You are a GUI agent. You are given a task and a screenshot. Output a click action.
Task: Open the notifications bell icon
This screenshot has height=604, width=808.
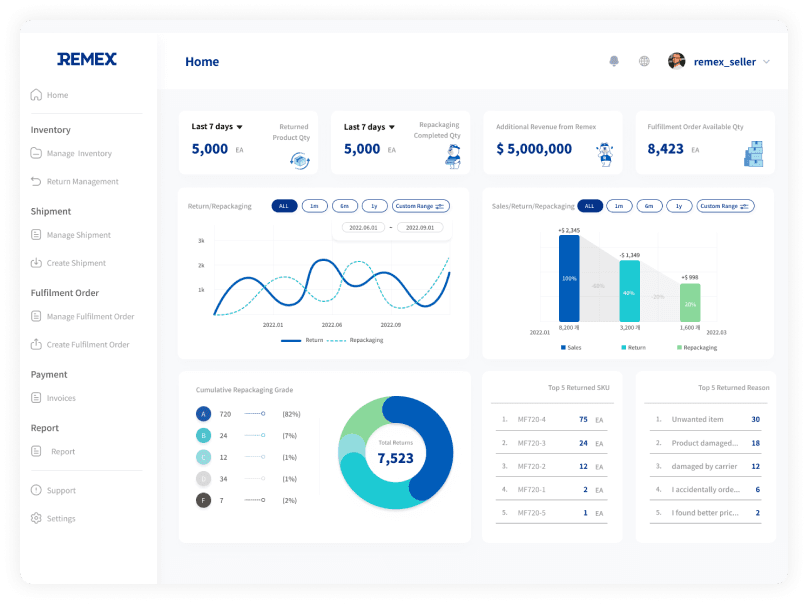[614, 61]
